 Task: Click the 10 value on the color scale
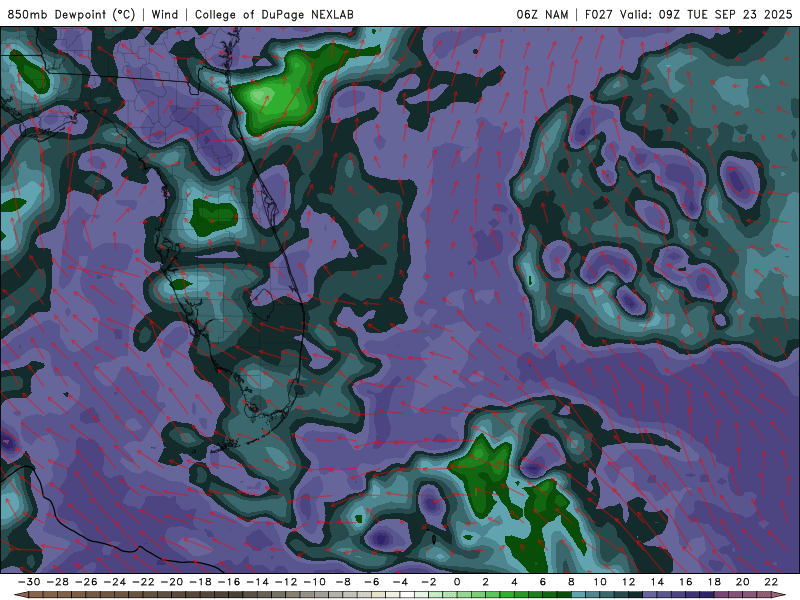(600, 582)
